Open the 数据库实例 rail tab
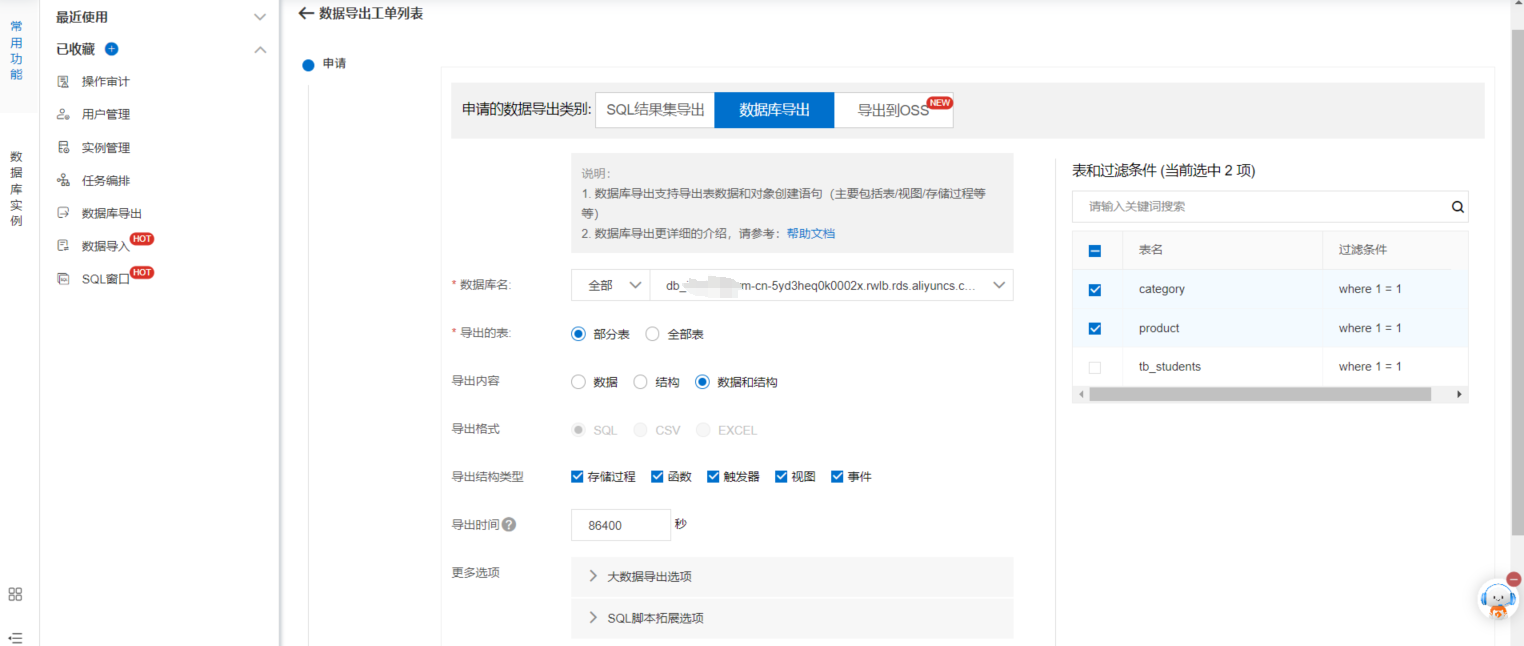The height and width of the screenshot is (646, 1524). (16, 189)
